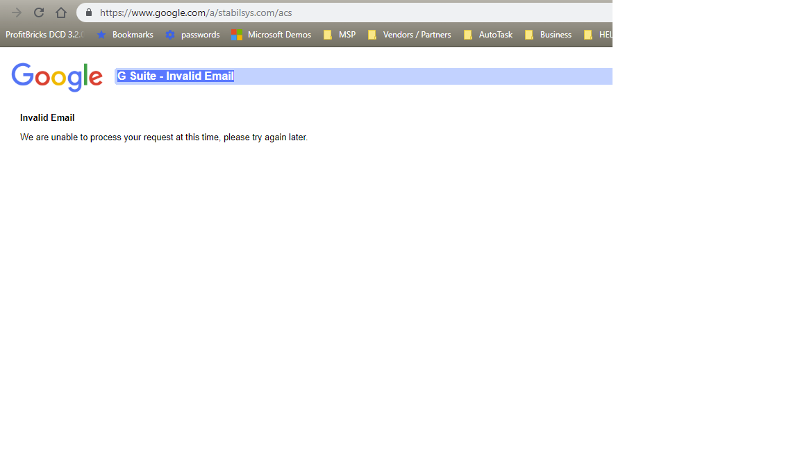Click the blue star Bookmarks icon

pos(101,35)
